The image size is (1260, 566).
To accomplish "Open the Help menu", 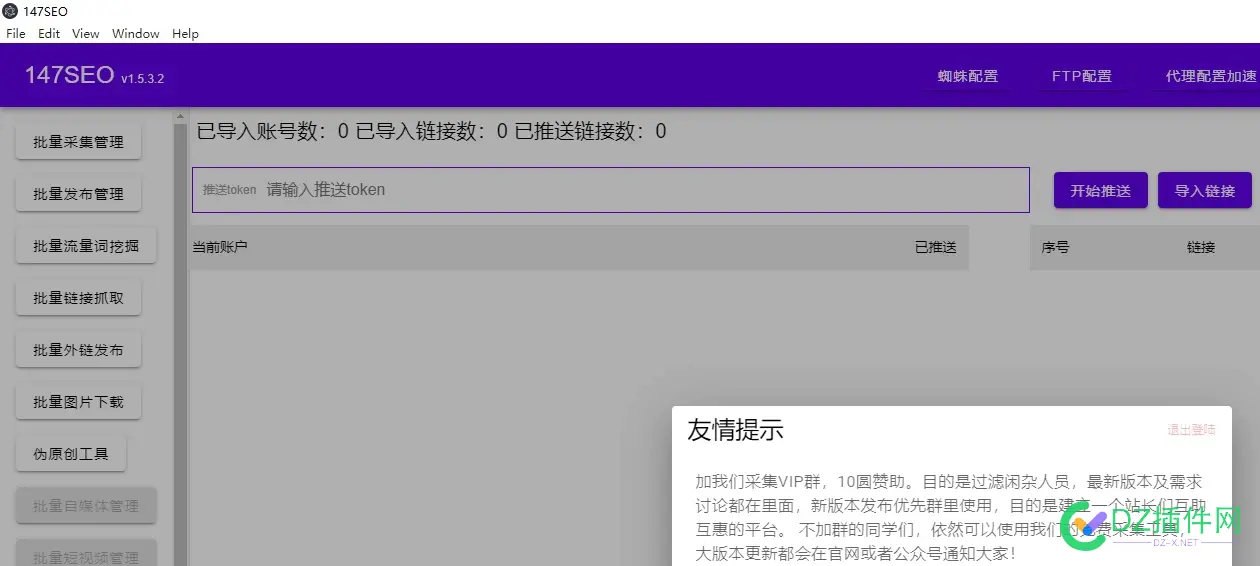I will coord(186,33).
